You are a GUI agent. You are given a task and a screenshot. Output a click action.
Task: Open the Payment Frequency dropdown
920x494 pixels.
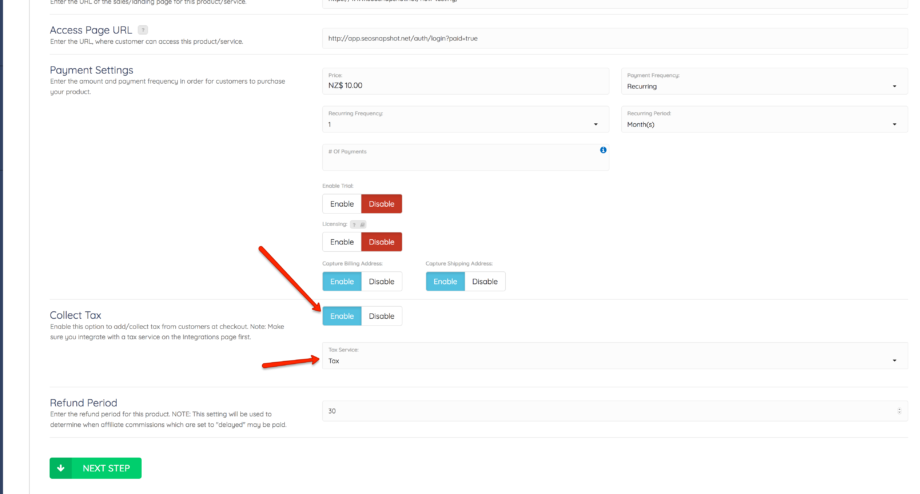(760, 86)
